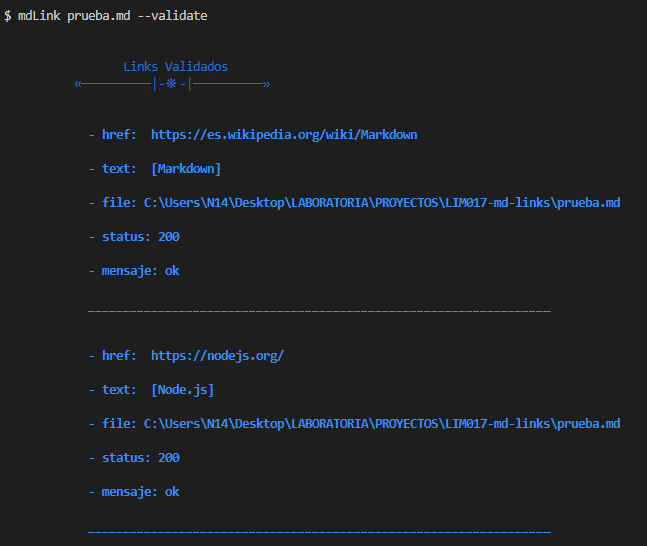Click the file path below the [Markdown] line

(382, 202)
